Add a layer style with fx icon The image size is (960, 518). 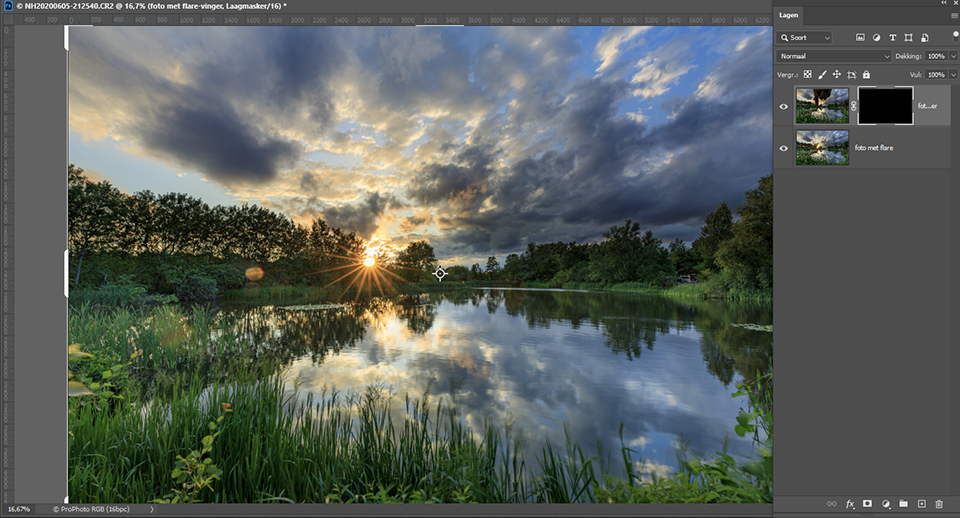850,504
